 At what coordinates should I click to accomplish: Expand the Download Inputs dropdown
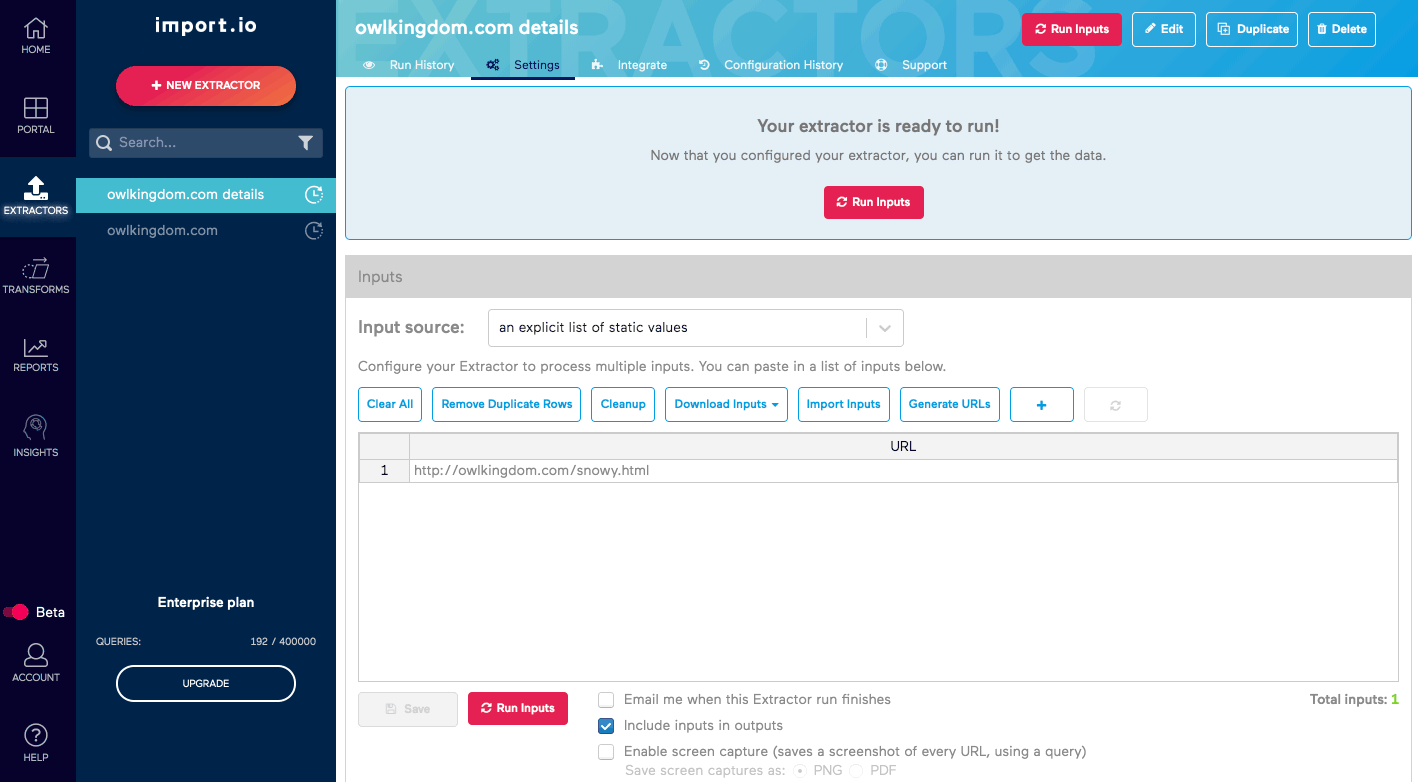pyautogui.click(x=726, y=404)
